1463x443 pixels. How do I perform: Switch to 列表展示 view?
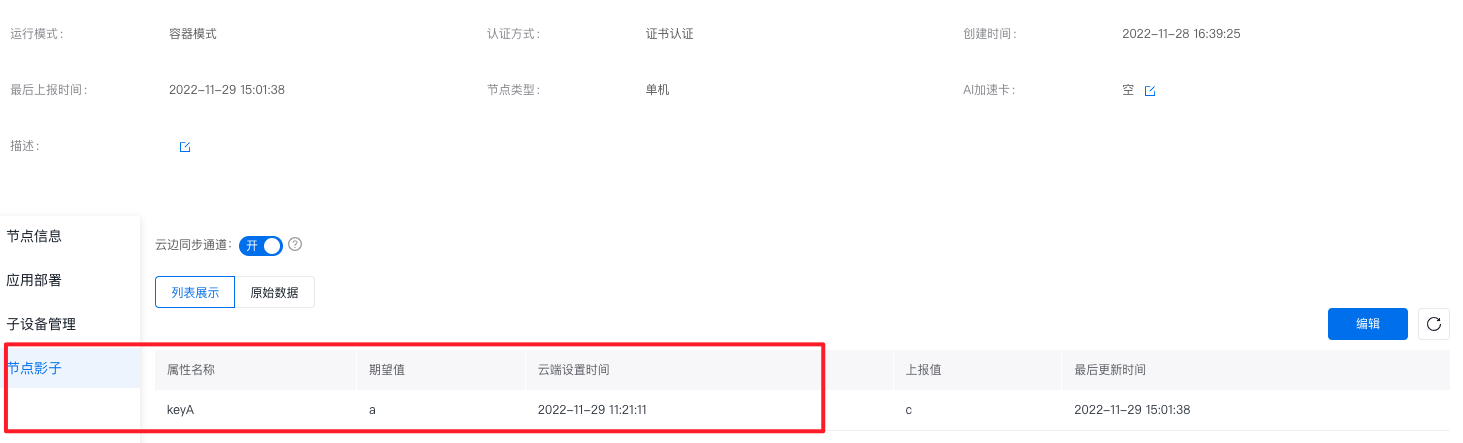[x=195, y=293]
